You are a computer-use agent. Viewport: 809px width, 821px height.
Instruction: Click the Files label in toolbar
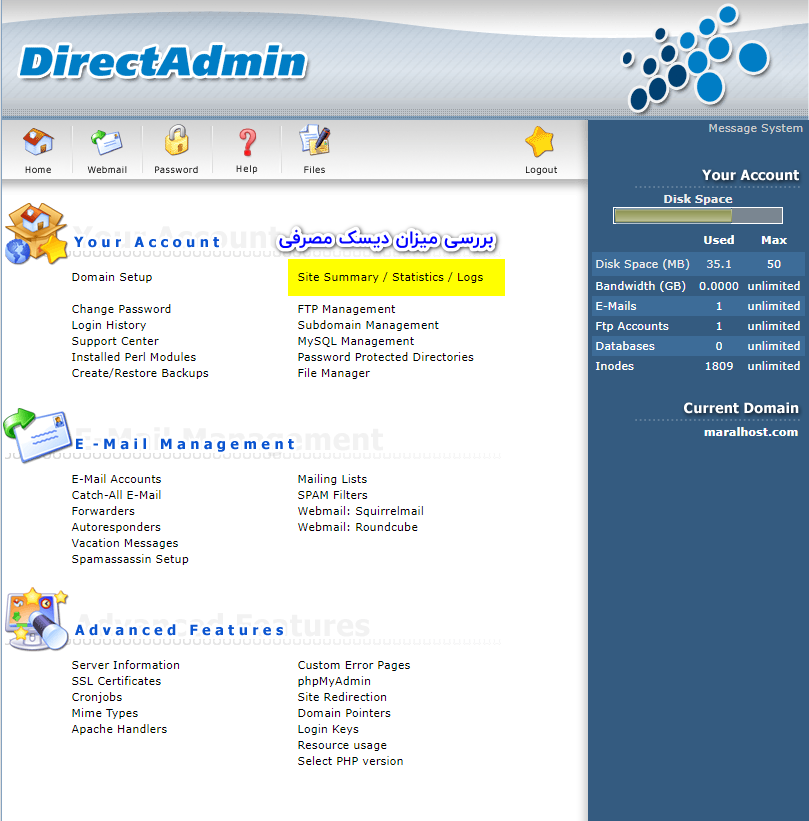314,170
